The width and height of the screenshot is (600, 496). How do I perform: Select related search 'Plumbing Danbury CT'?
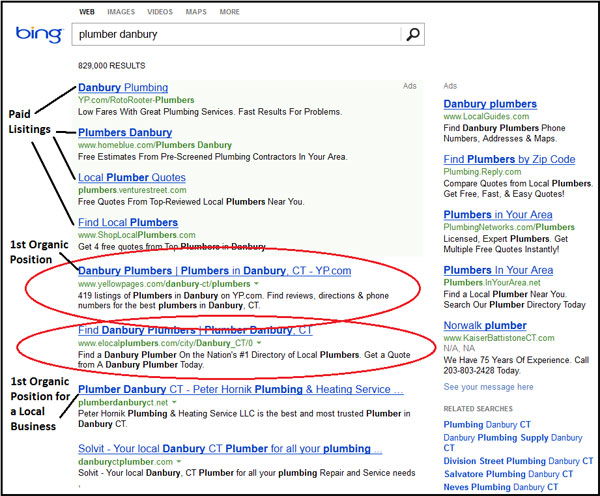[x=487, y=425]
